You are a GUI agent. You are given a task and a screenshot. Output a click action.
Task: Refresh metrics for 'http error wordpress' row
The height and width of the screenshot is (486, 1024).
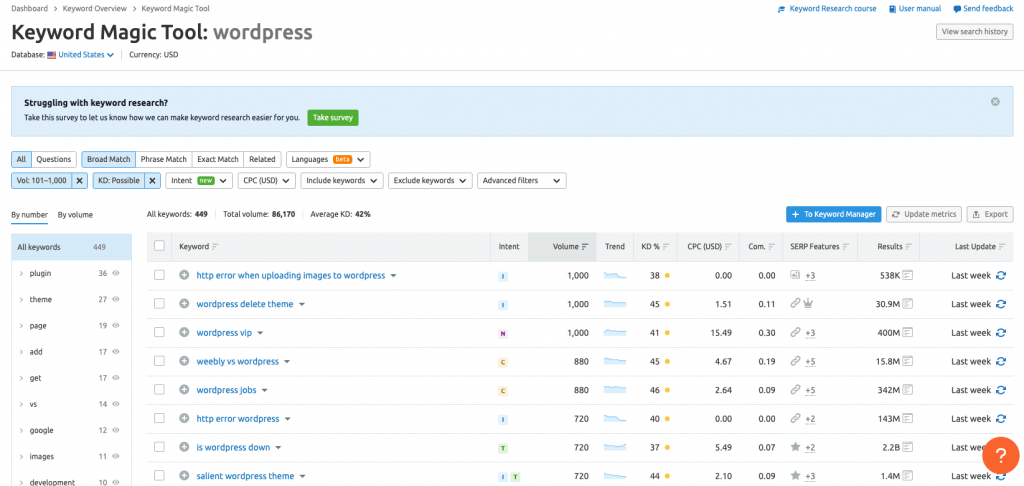[x=1000, y=419]
